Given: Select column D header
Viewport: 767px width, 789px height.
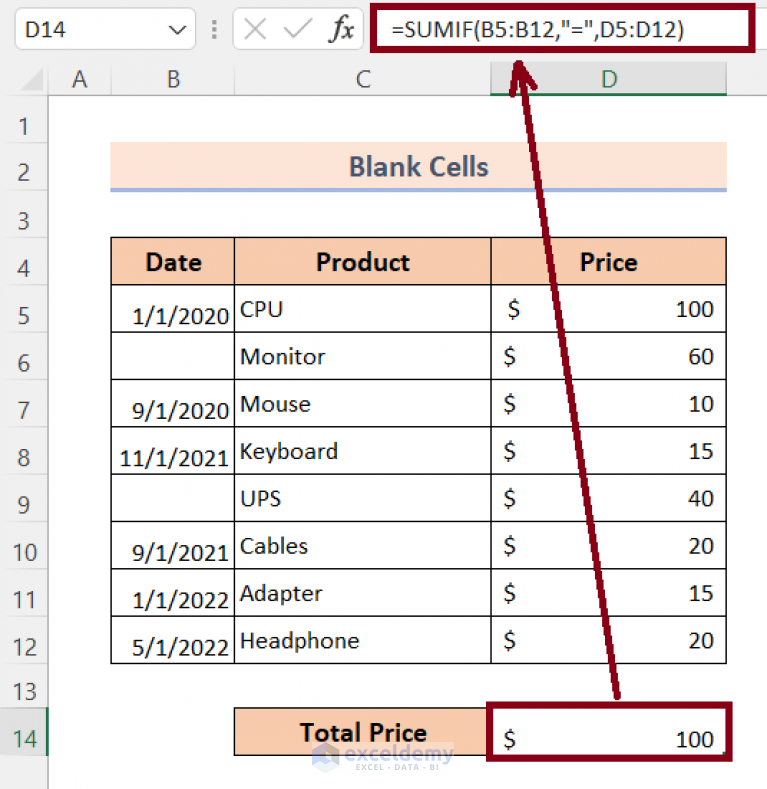Looking at the screenshot, I should (608, 79).
